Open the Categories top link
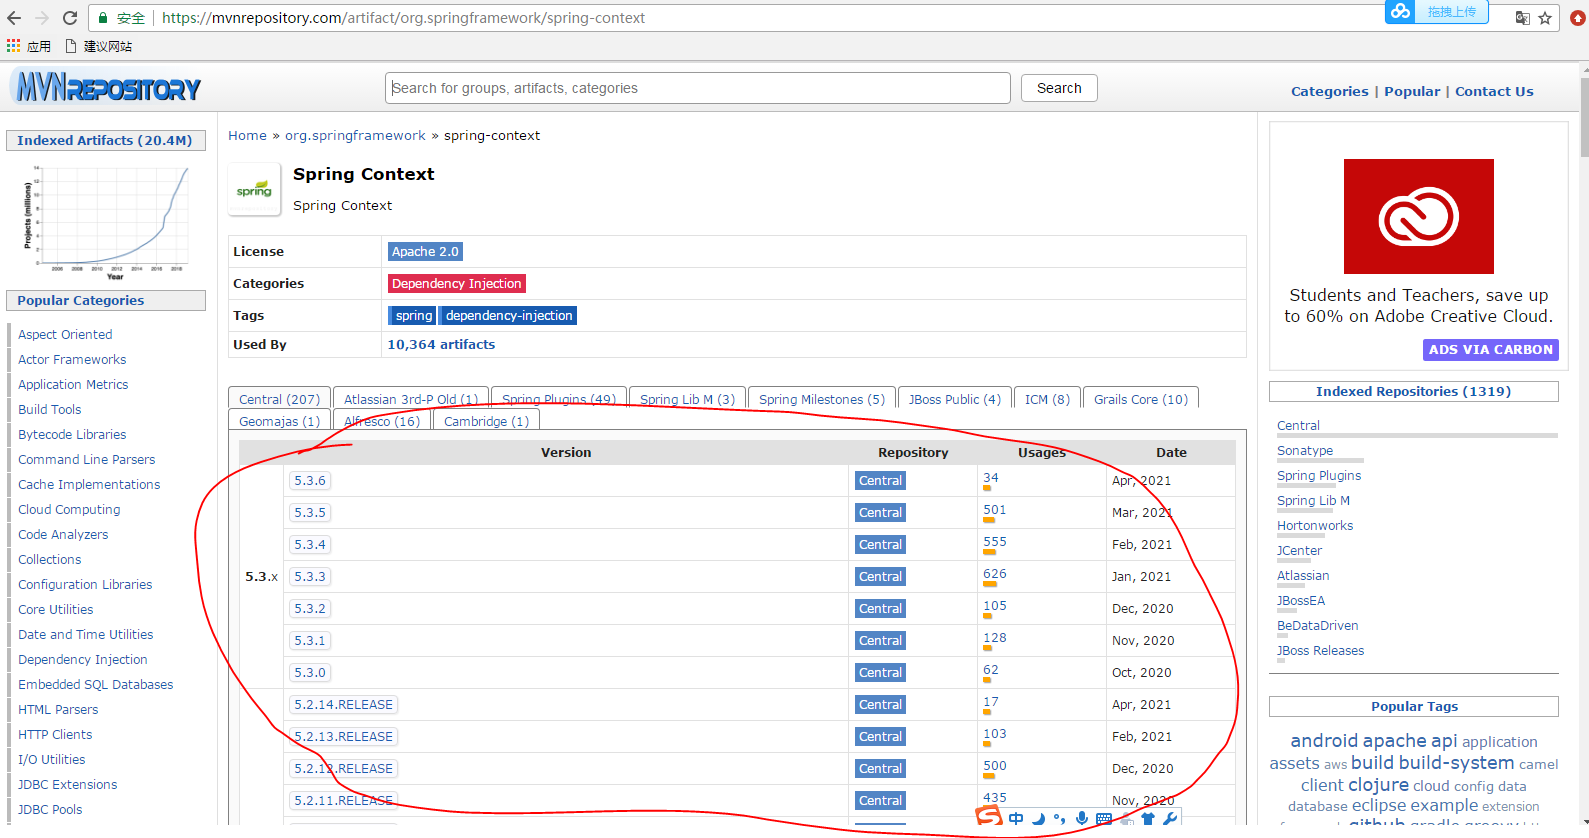Viewport: 1589px width, 838px height. click(x=1329, y=91)
